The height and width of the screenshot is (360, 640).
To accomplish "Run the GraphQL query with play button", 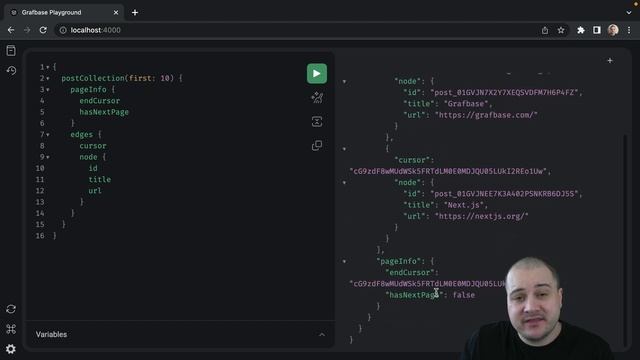I will (317, 73).
